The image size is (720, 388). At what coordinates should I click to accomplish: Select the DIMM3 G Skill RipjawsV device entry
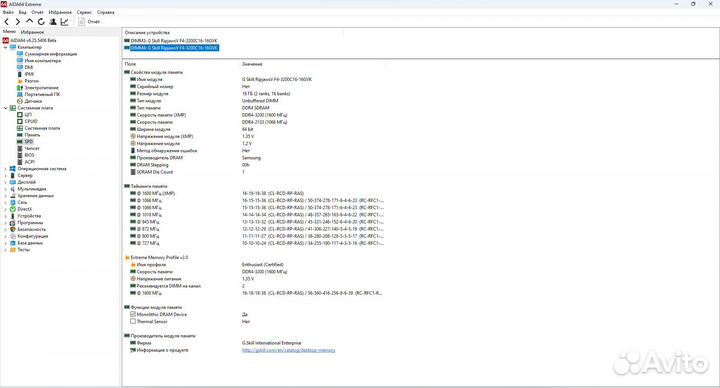[x=174, y=41]
